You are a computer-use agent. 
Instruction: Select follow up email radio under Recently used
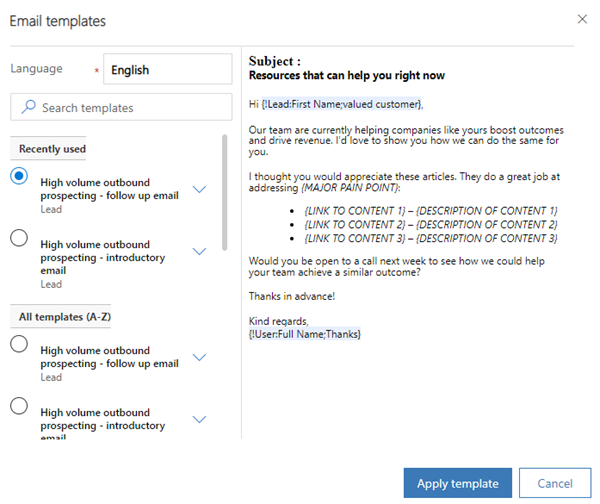tap(19, 176)
